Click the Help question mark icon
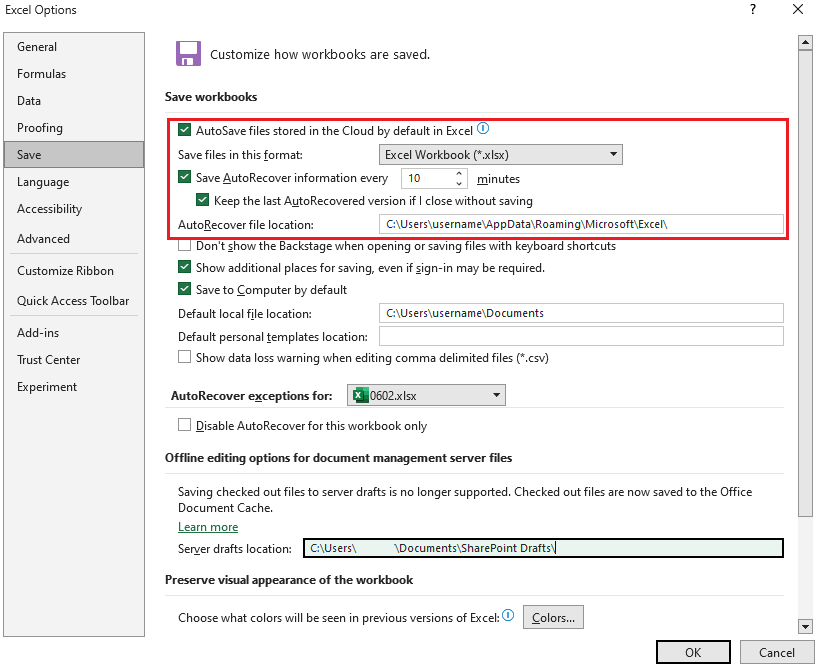 tap(753, 10)
